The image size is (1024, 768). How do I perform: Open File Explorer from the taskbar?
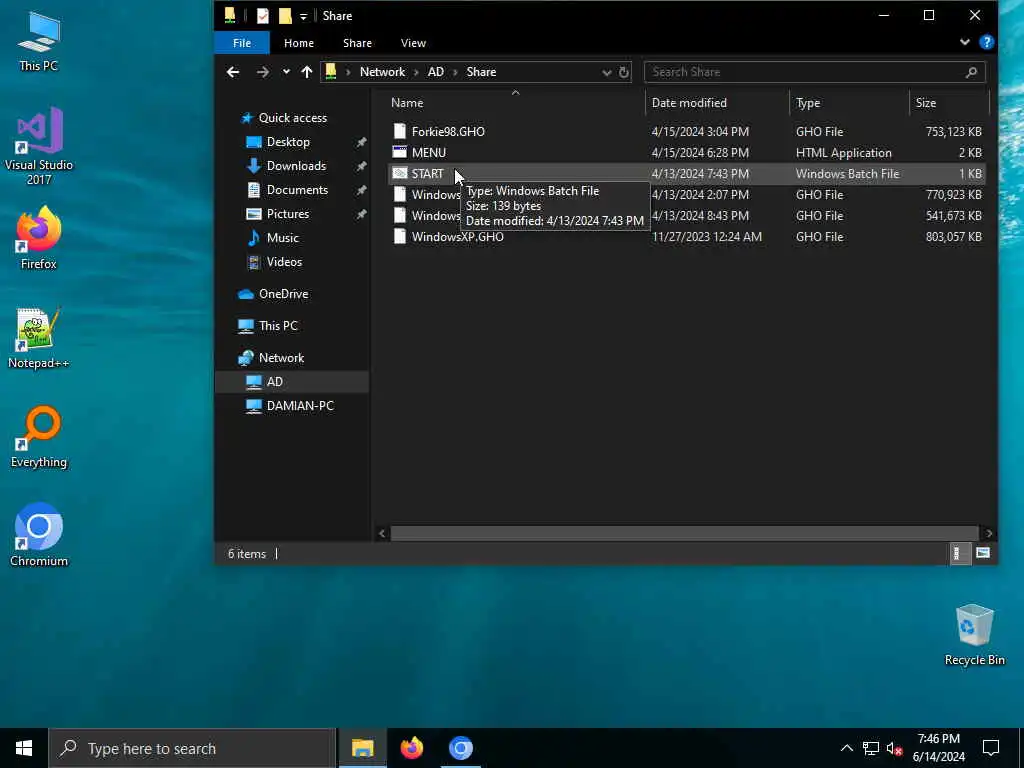pos(362,748)
